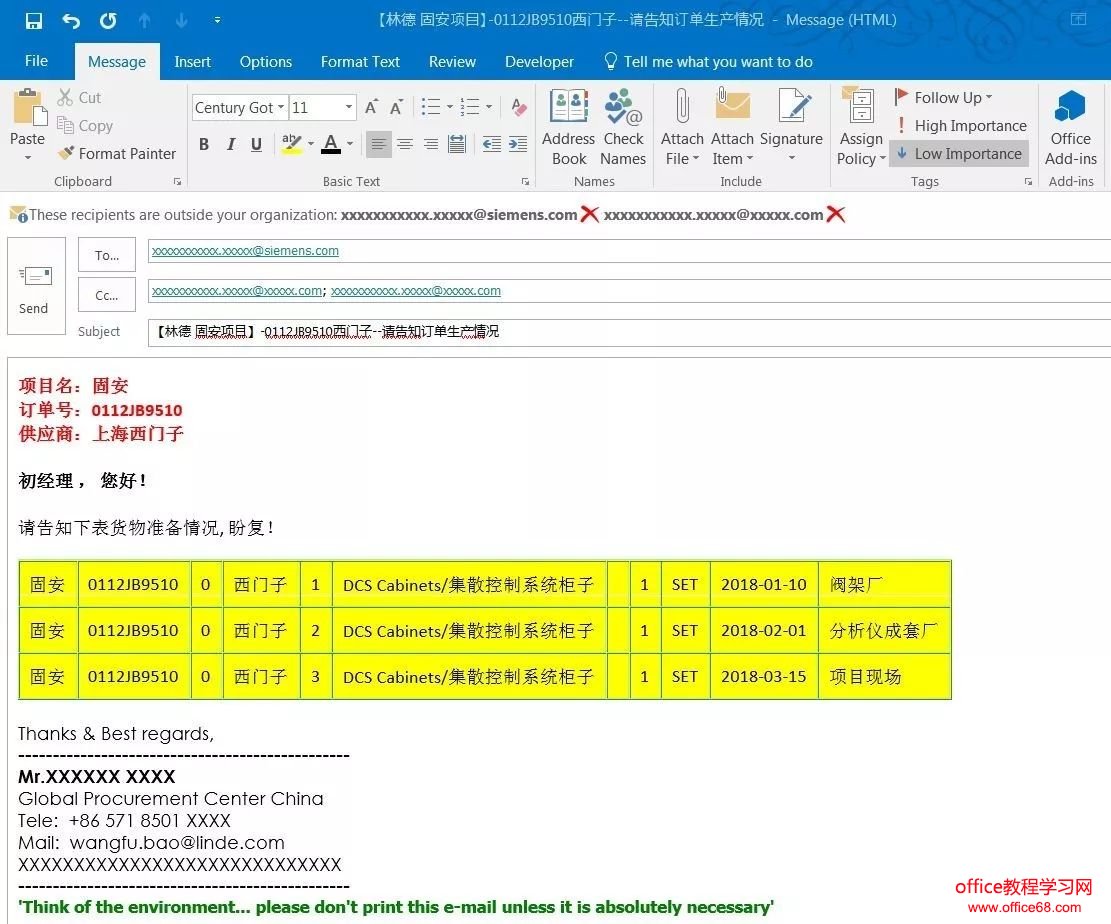Toggle bold formatting

point(204,145)
